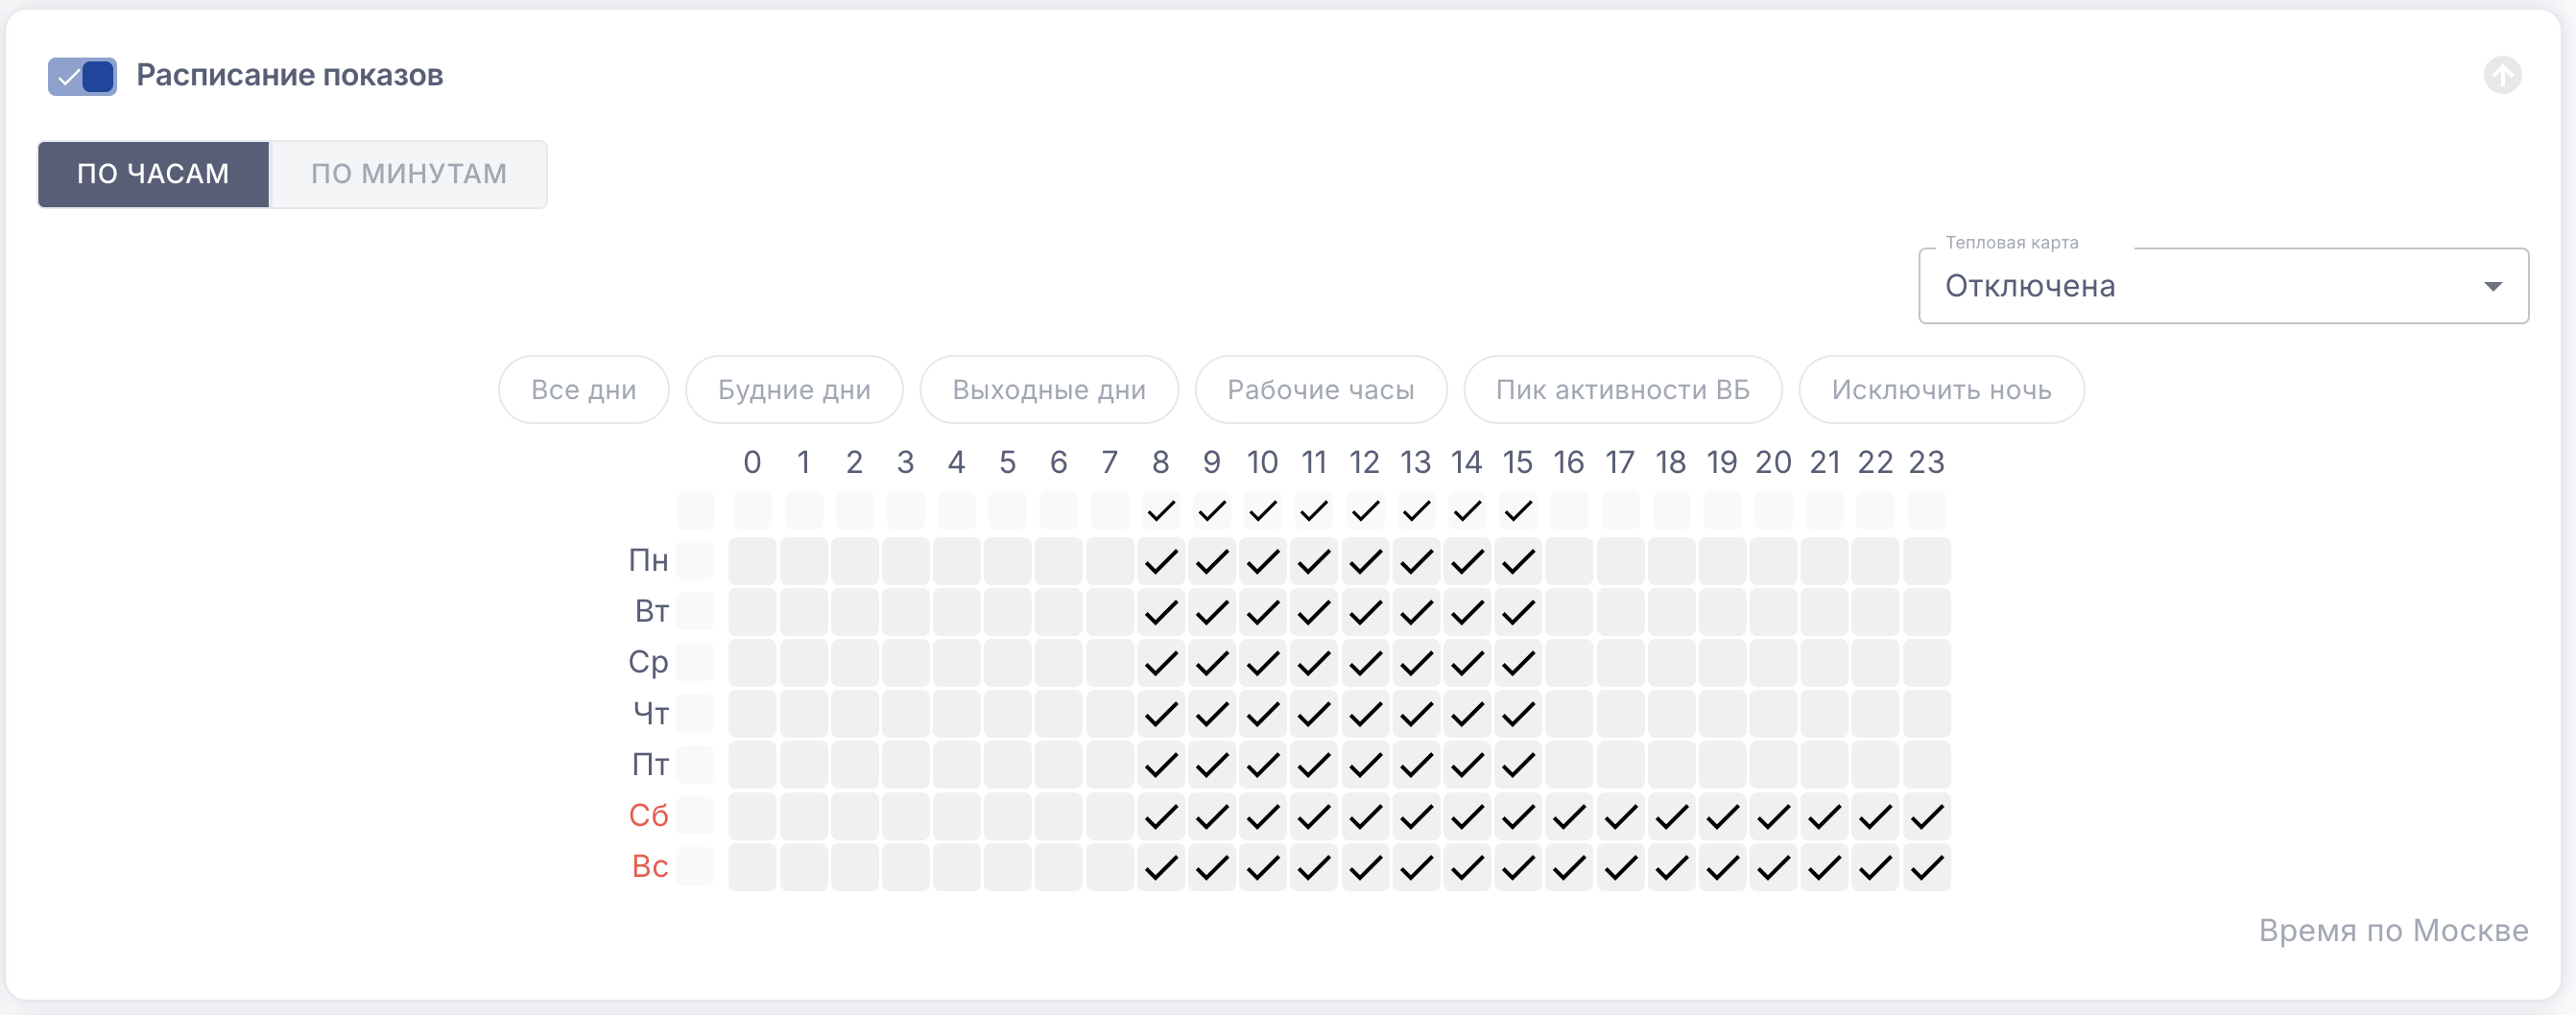Click the dropdown arrow next to Отключена
This screenshot has width=2576, height=1015.
coord(2492,287)
